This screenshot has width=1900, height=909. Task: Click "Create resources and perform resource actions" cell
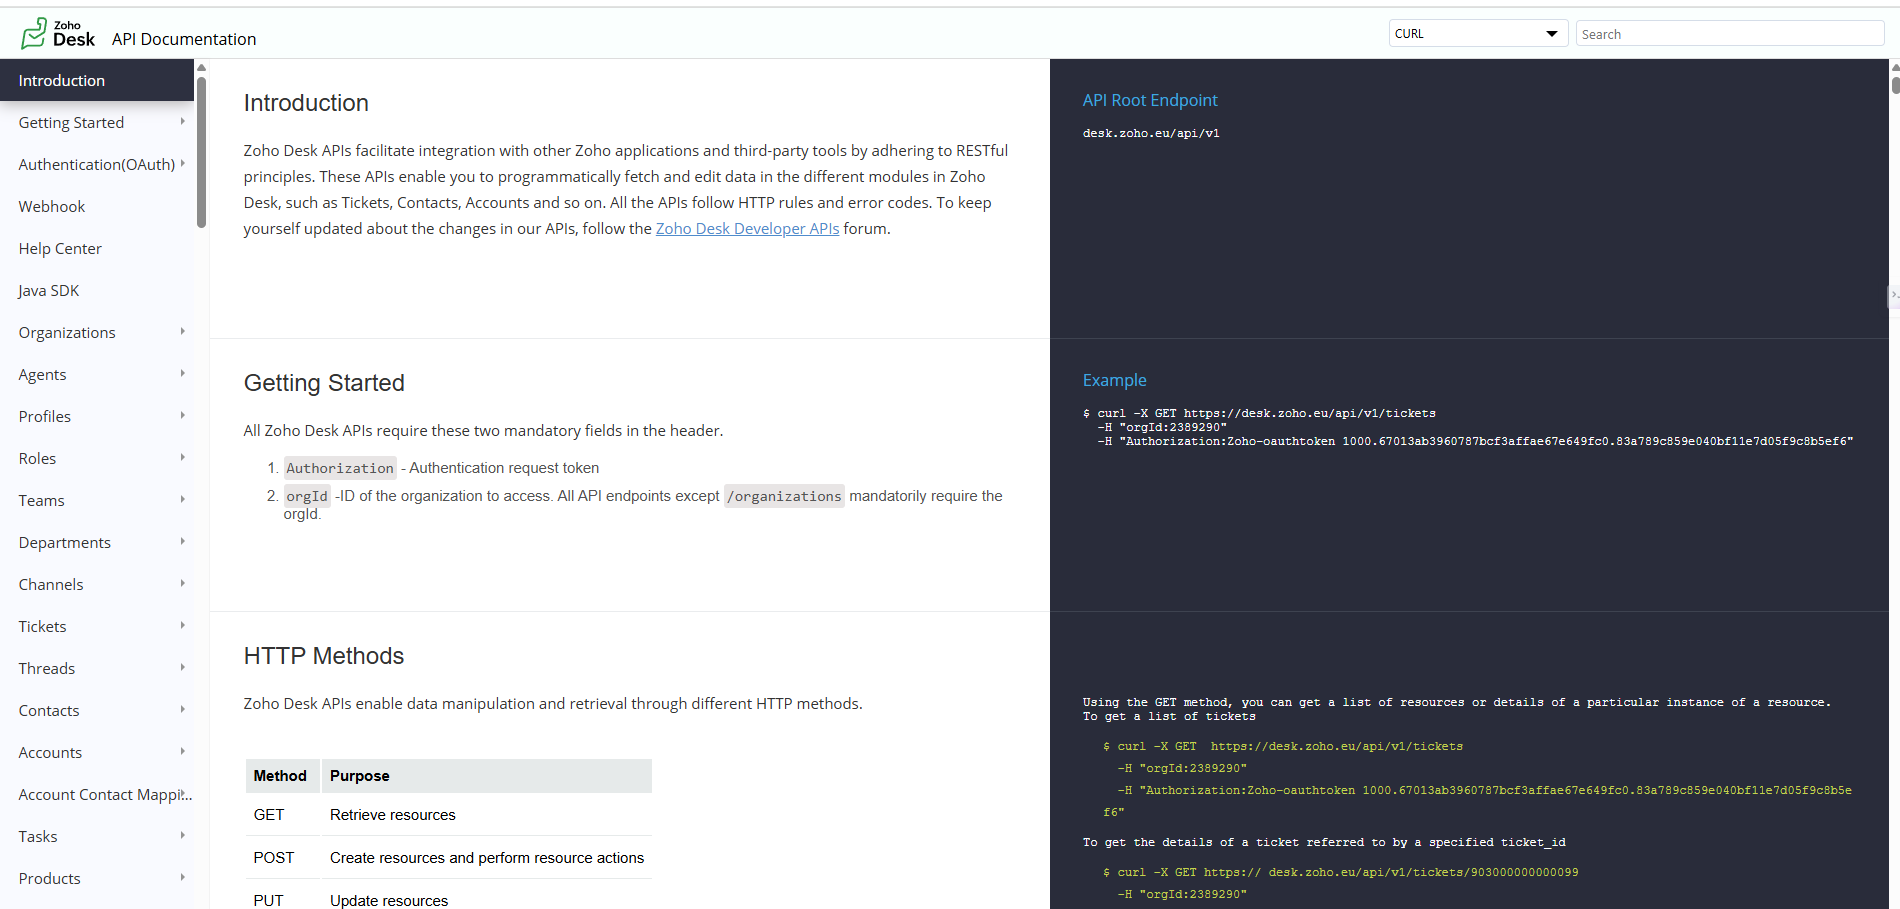click(x=487, y=858)
